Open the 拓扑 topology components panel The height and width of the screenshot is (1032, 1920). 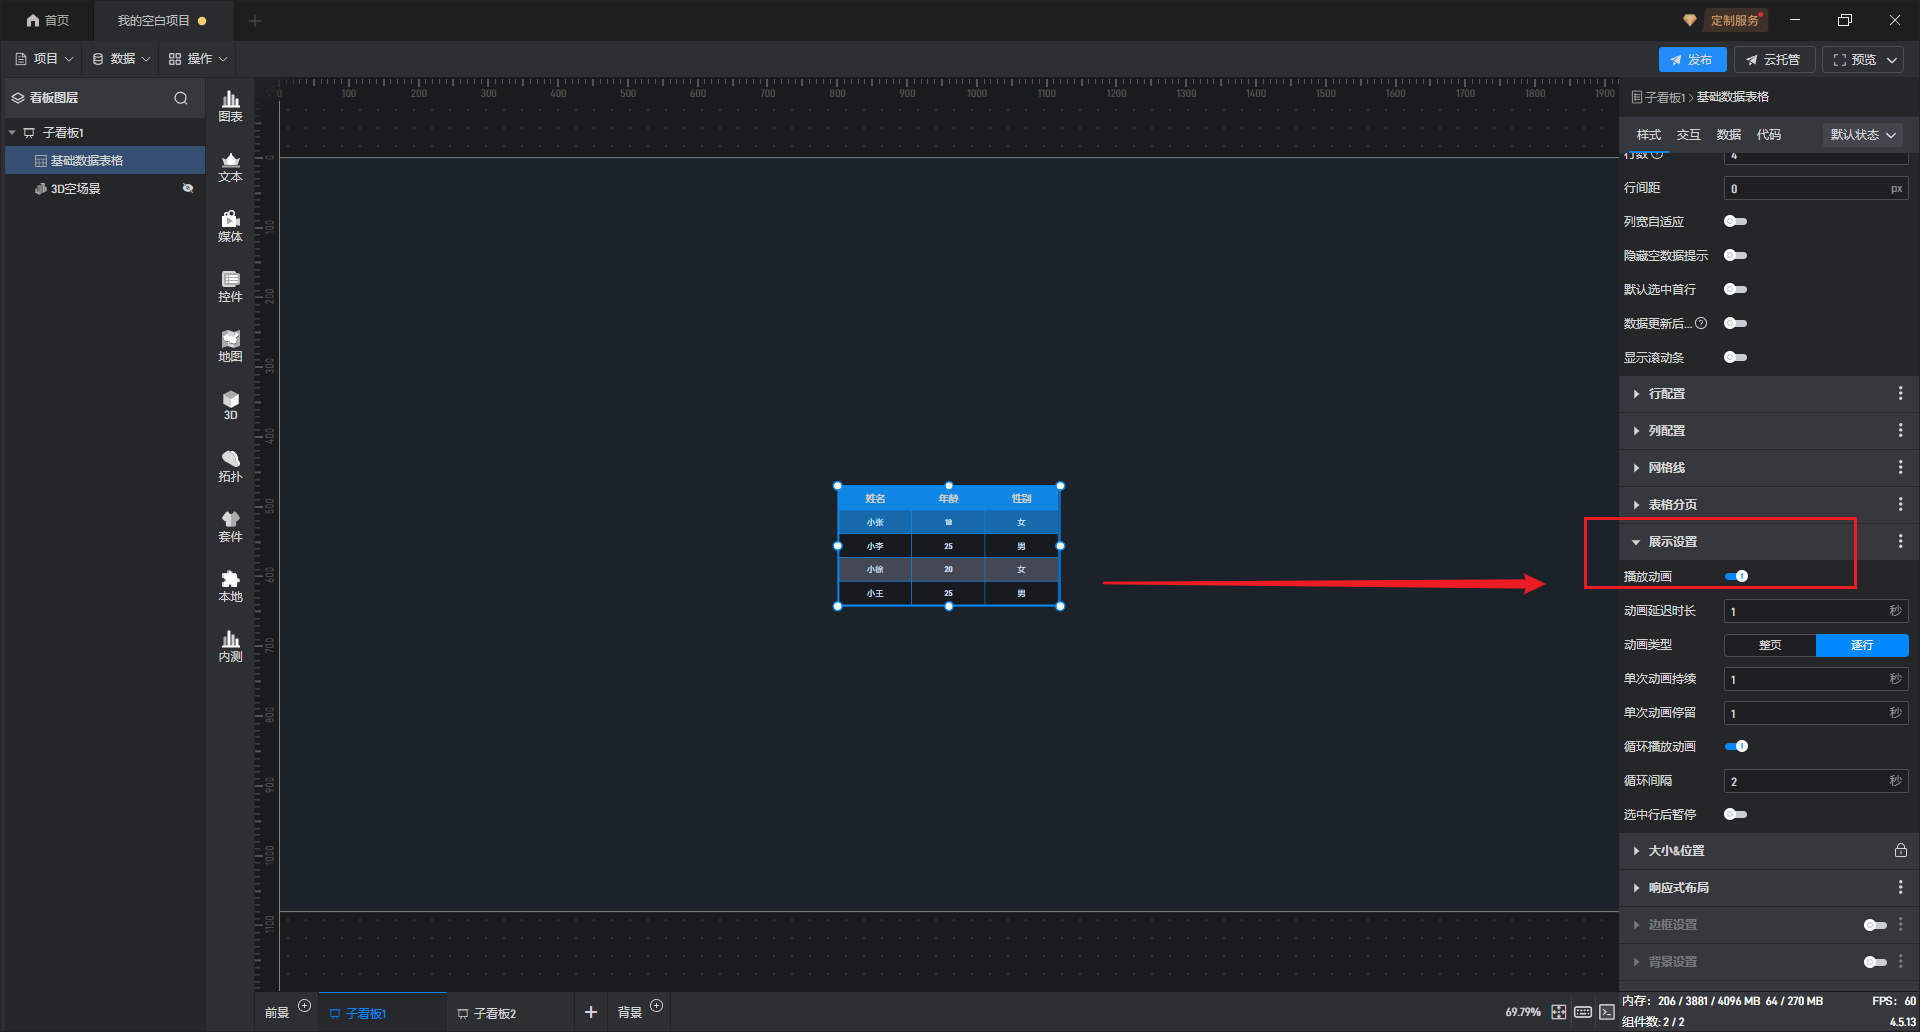230,466
